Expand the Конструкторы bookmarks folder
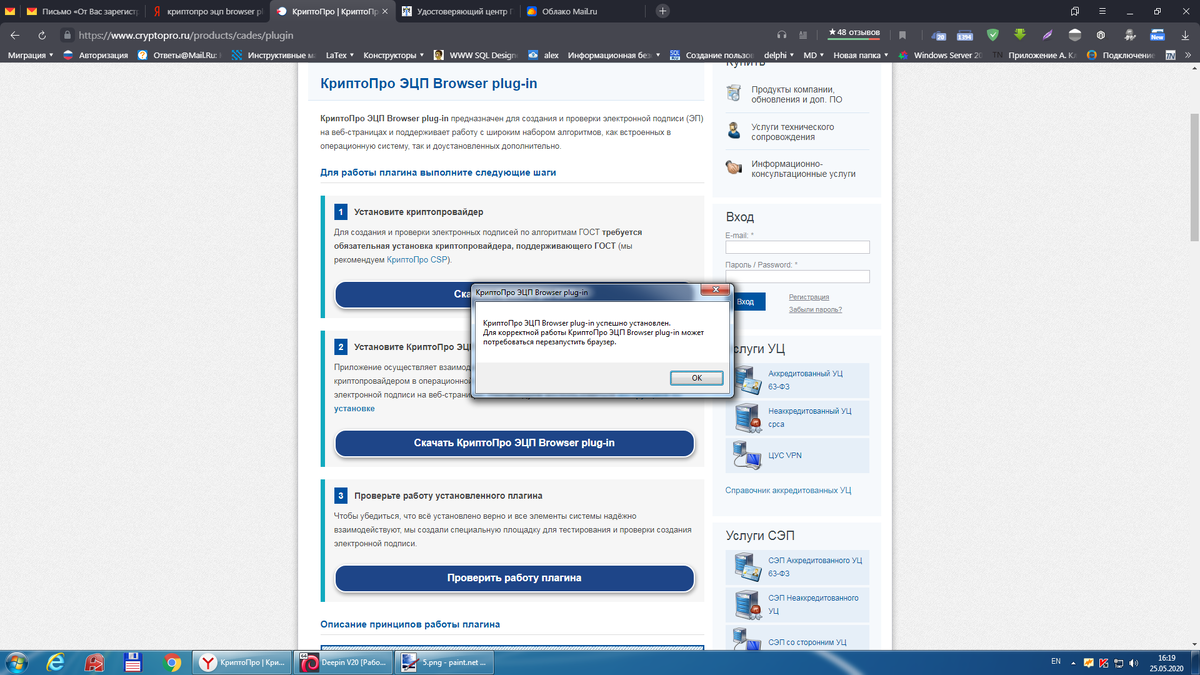Image resolution: width=1200 pixels, height=675 pixels. pyautogui.click(x=393, y=55)
